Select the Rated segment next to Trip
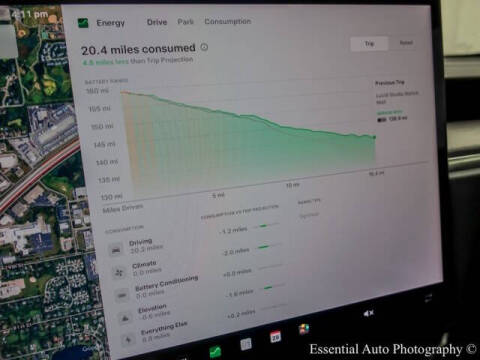This screenshot has width=480, height=360. (x=406, y=43)
